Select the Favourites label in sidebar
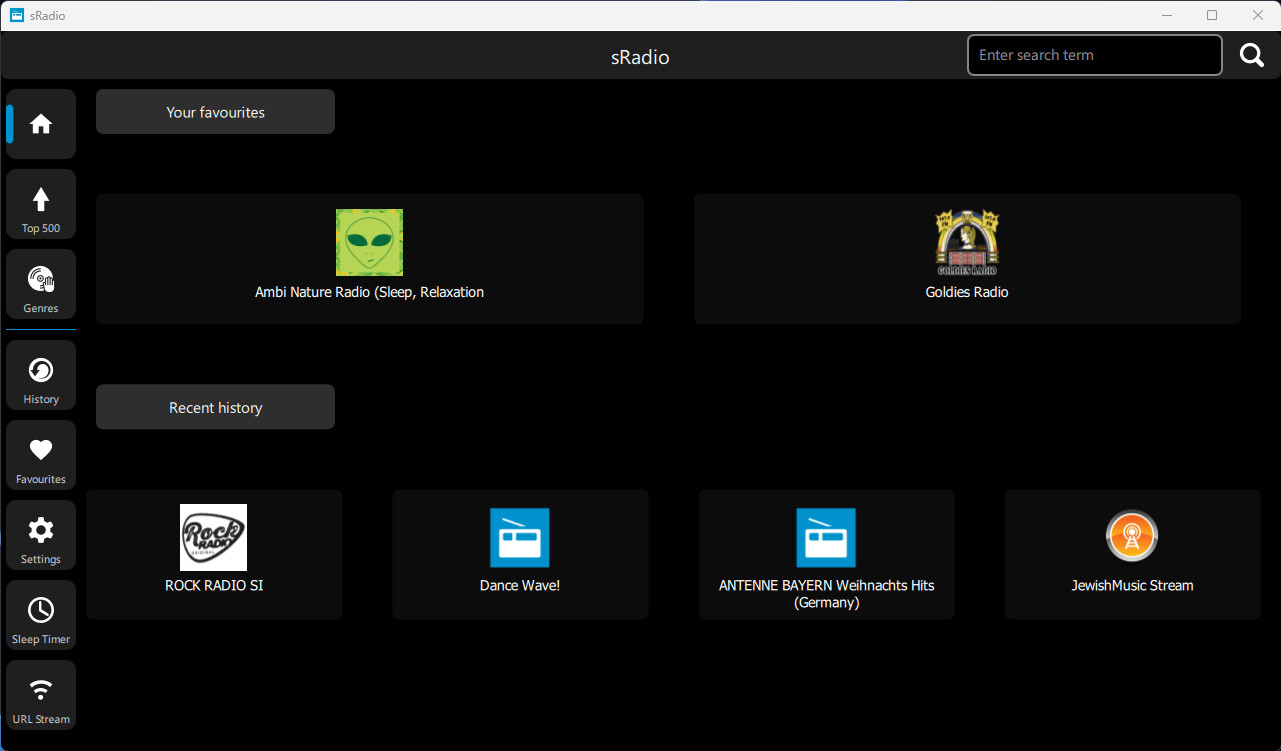Screen dimensions: 1281x751 coord(41,479)
